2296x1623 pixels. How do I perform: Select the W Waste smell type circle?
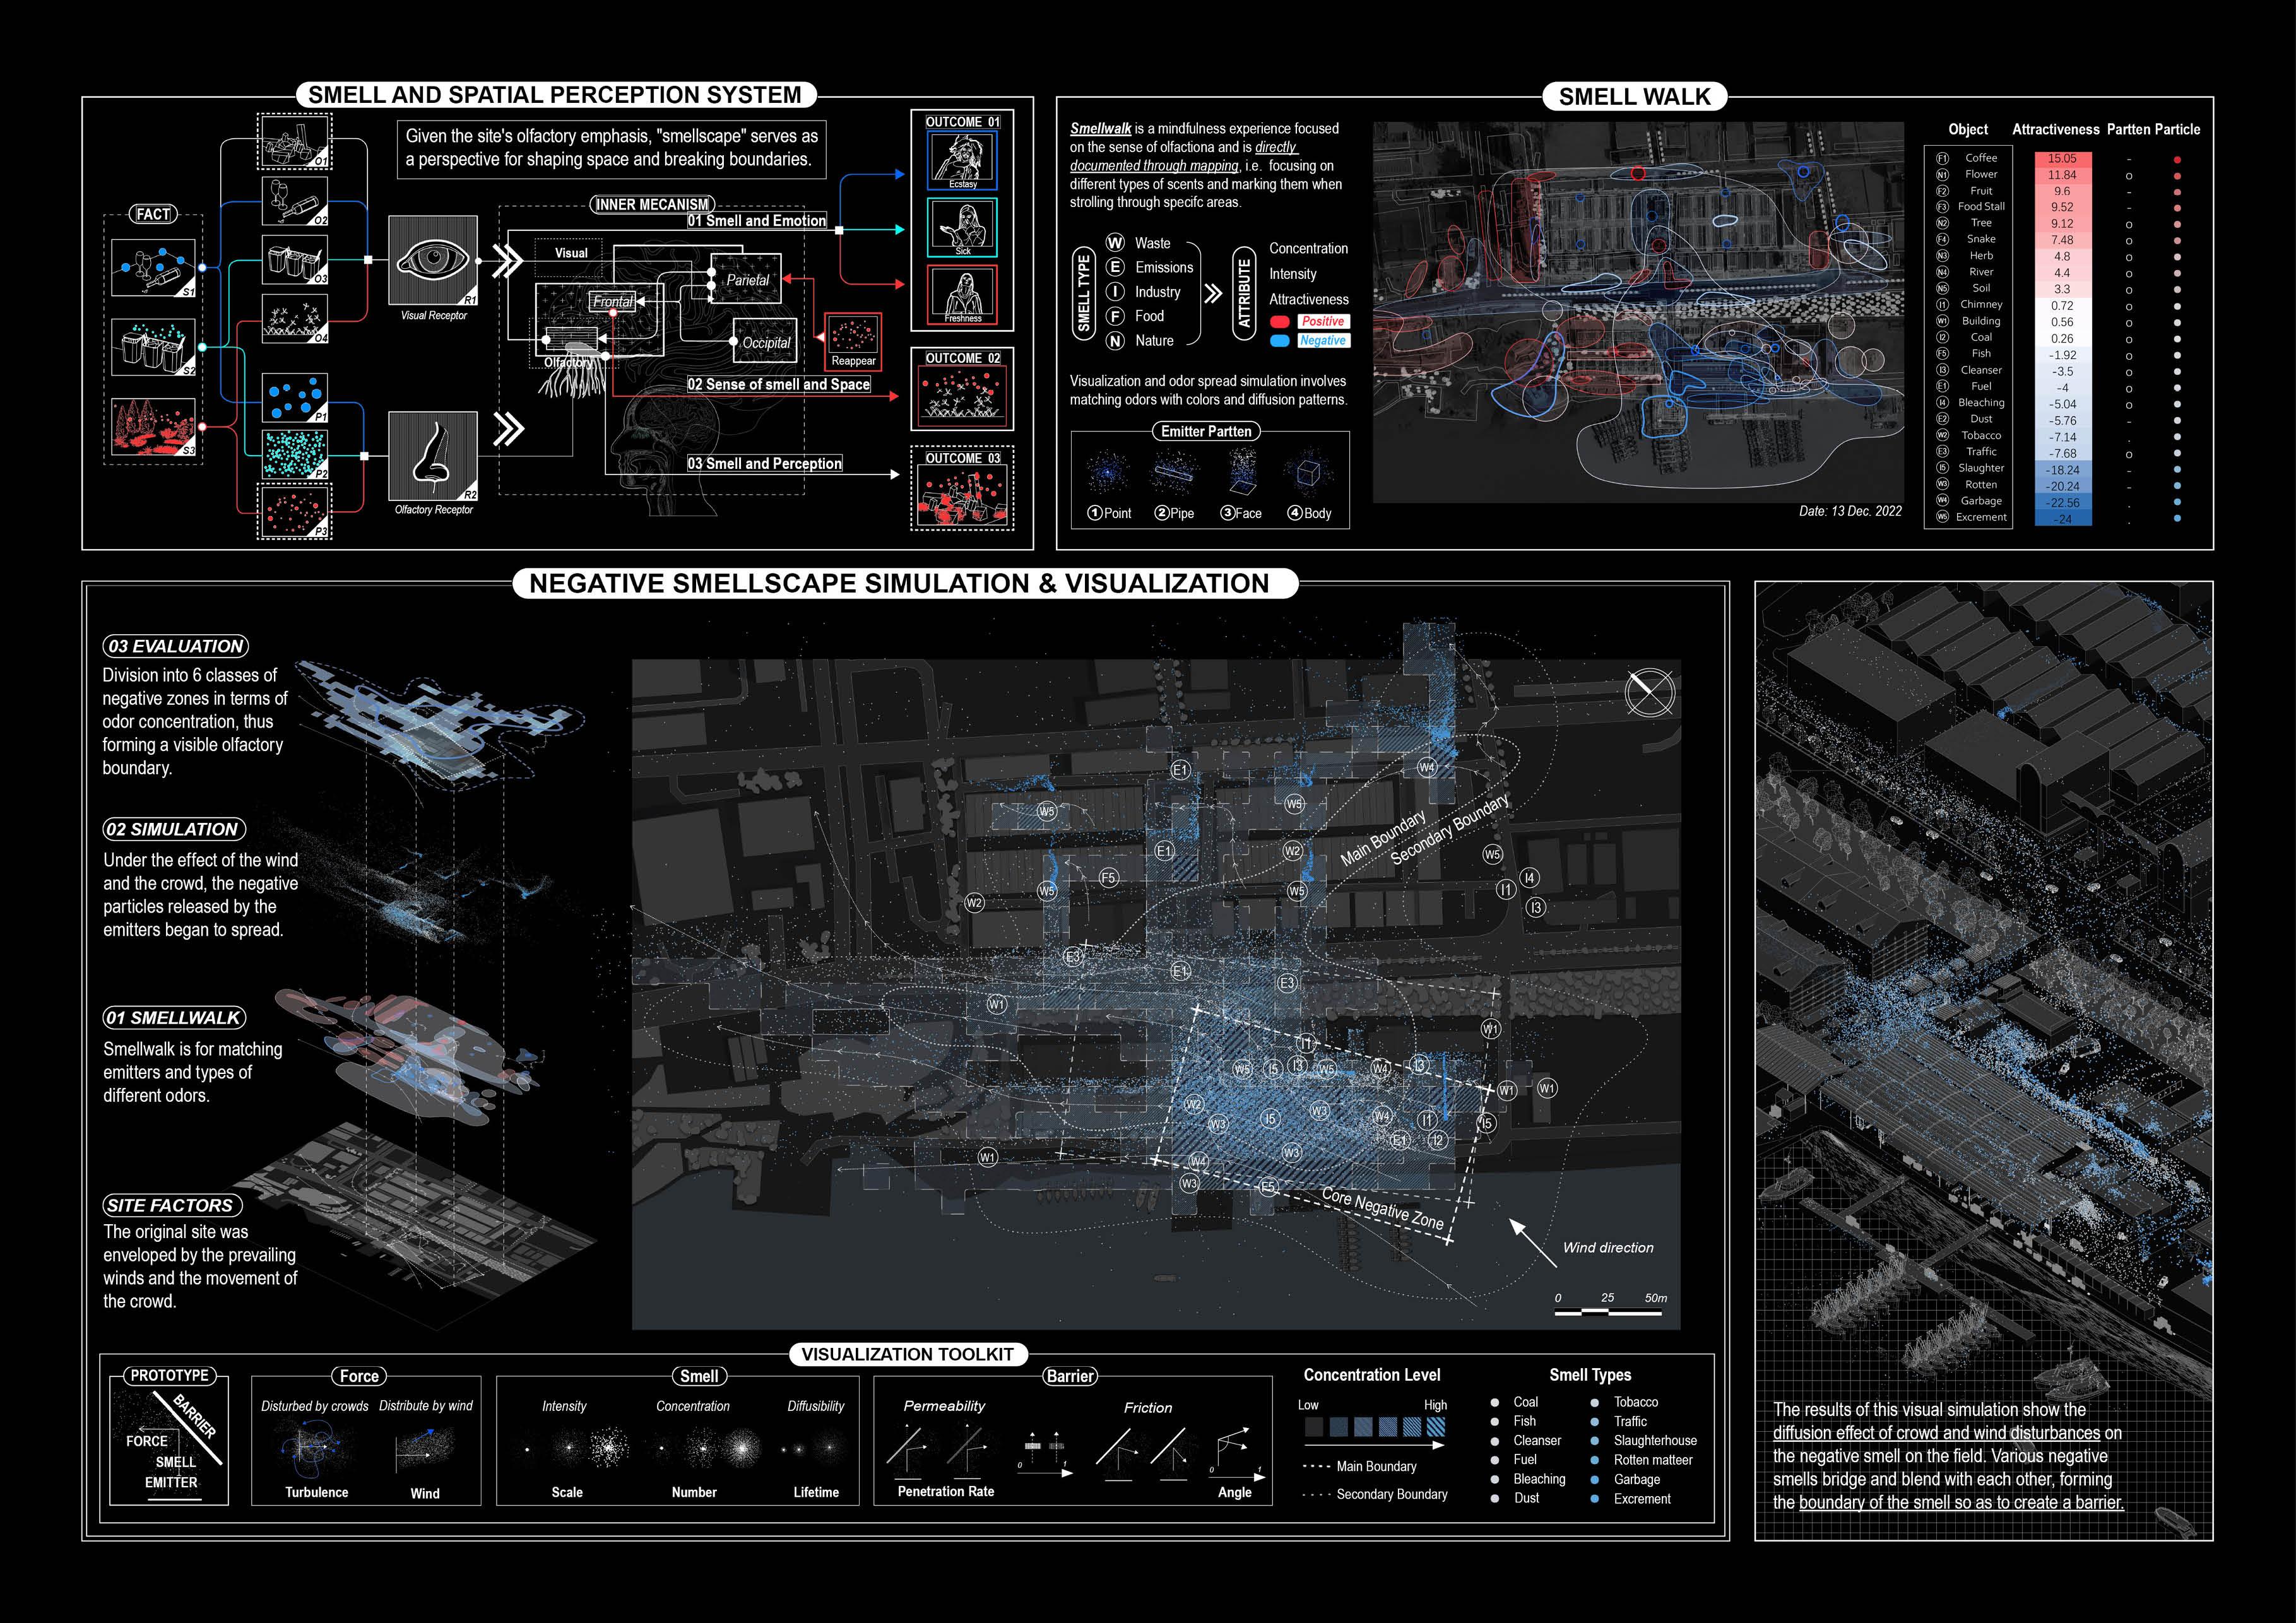coord(1115,243)
